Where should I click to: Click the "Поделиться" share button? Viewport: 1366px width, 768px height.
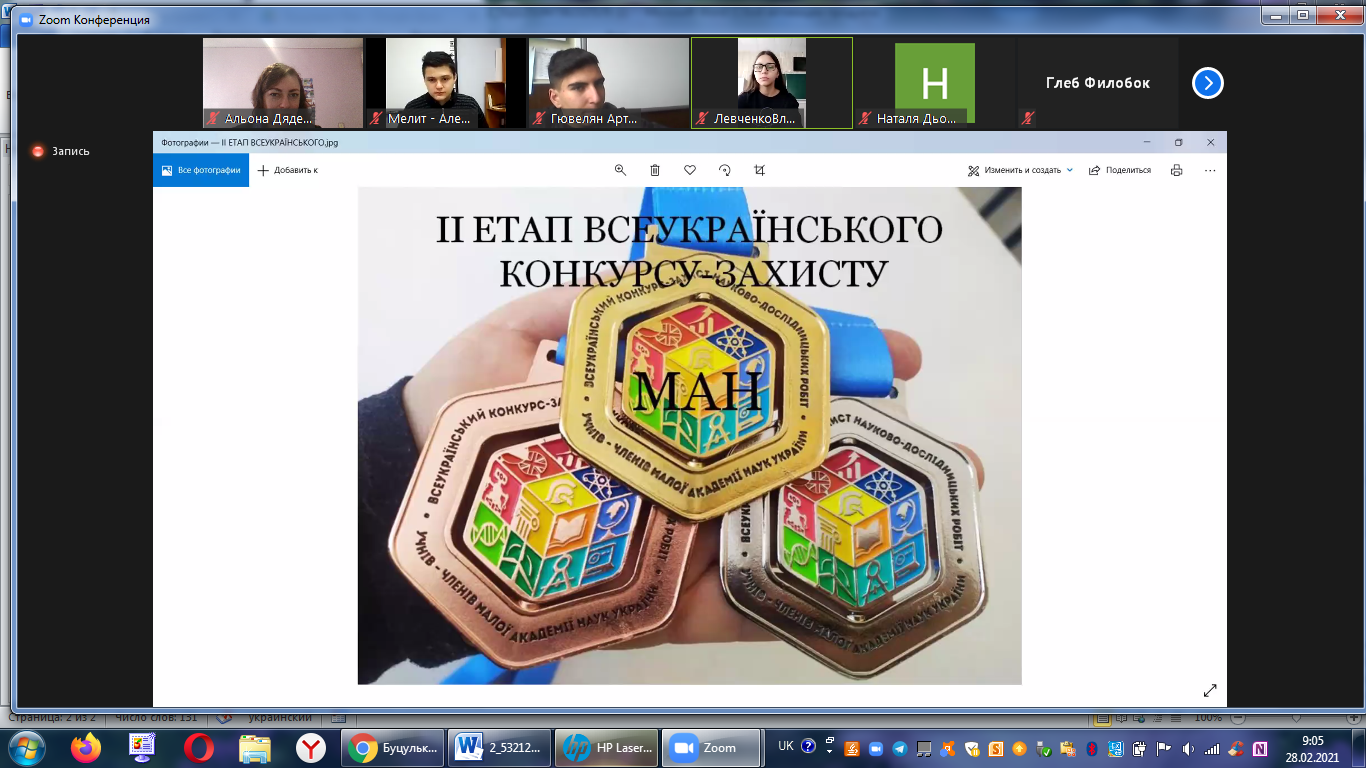(x=1120, y=170)
